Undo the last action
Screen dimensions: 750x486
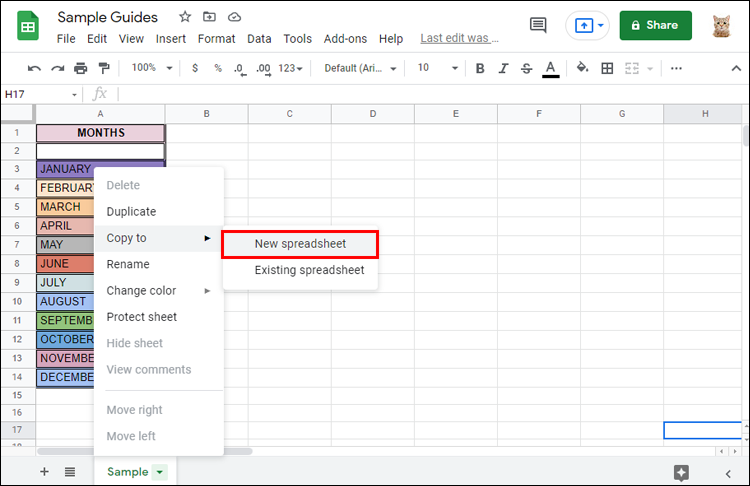(34, 68)
